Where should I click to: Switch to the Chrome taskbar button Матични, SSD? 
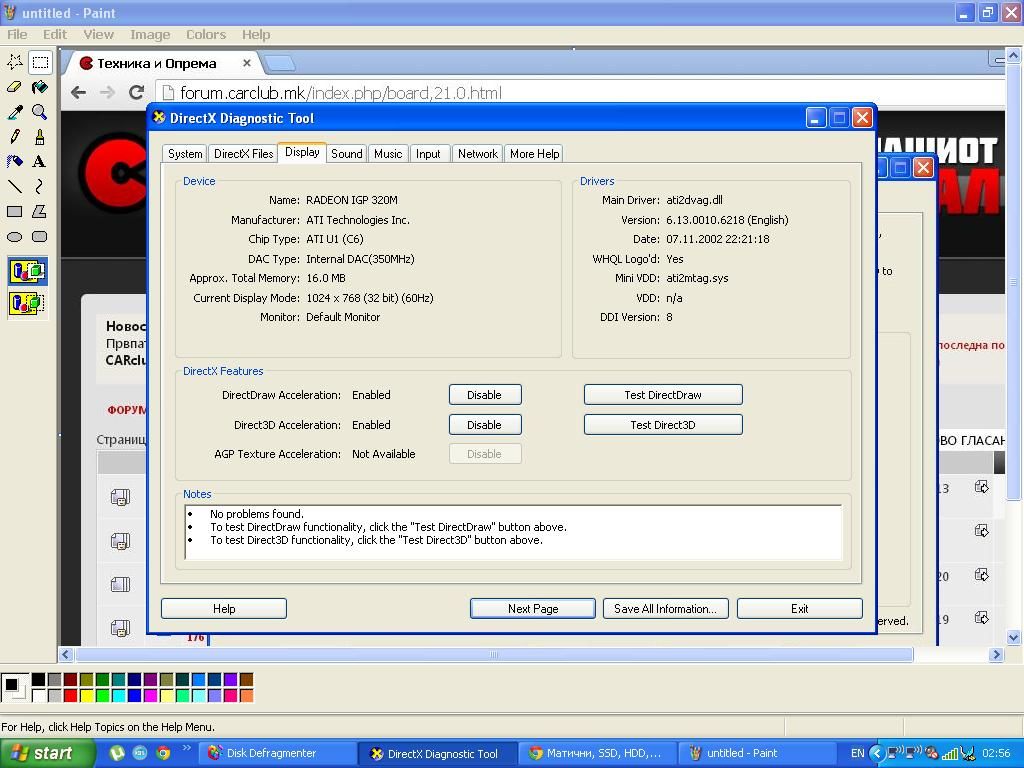[598, 754]
